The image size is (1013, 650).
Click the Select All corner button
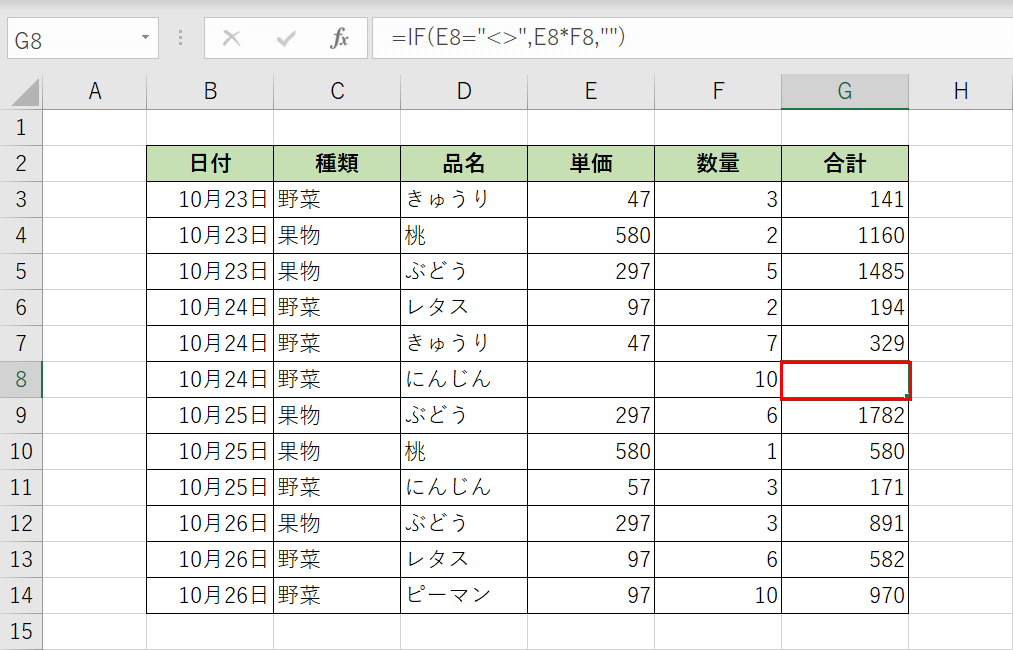click(x=22, y=90)
